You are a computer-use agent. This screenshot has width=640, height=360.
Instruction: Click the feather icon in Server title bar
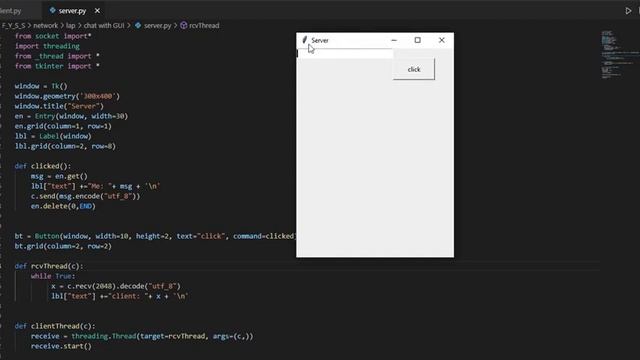click(304, 40)
